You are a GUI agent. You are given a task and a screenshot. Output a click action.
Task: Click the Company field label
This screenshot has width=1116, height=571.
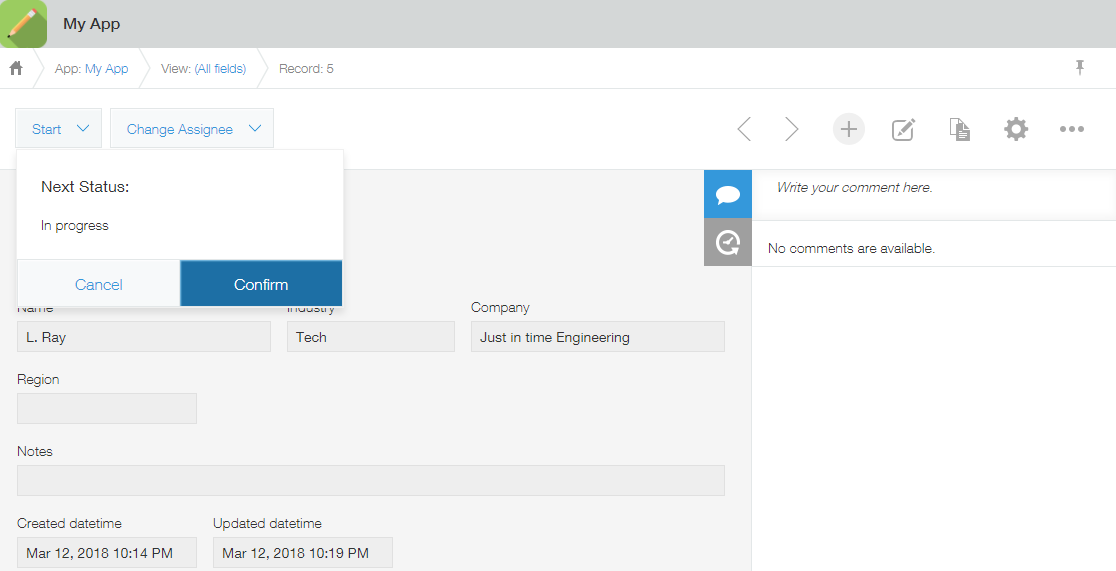tap(500, 308)
